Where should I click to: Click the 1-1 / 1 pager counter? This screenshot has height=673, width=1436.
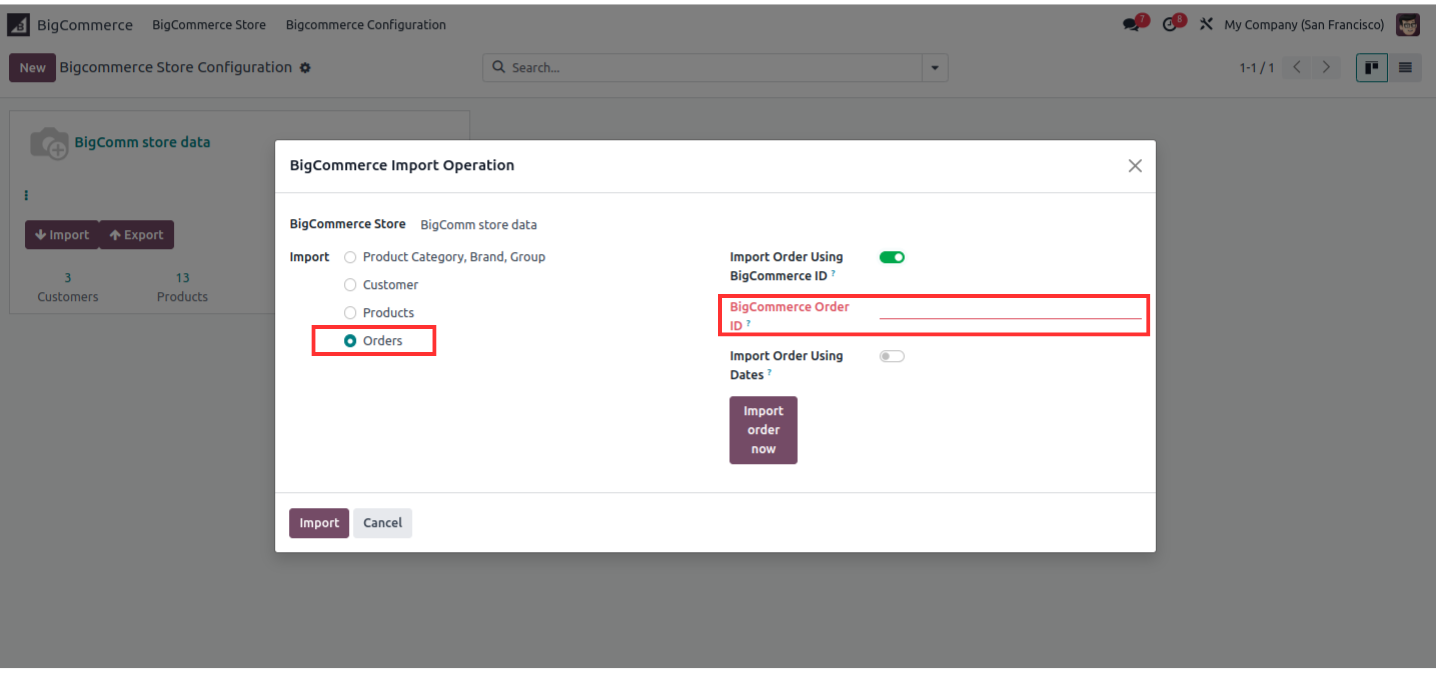click(1257, 68)
